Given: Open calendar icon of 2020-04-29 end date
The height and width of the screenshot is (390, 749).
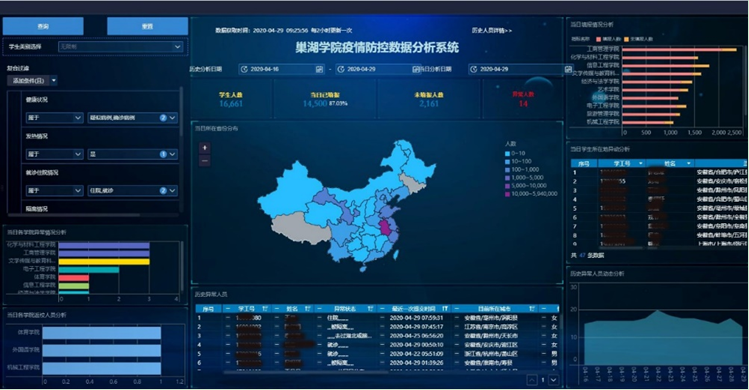Looking at the screenshot, I should click(416, 69).
